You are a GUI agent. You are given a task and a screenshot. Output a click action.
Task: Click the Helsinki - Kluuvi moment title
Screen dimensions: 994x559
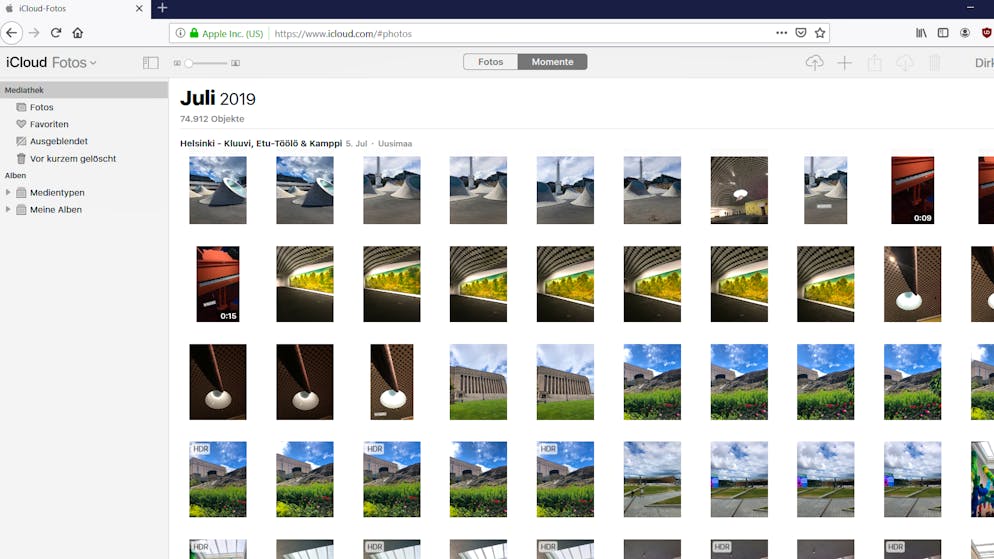tap(261, 143)
